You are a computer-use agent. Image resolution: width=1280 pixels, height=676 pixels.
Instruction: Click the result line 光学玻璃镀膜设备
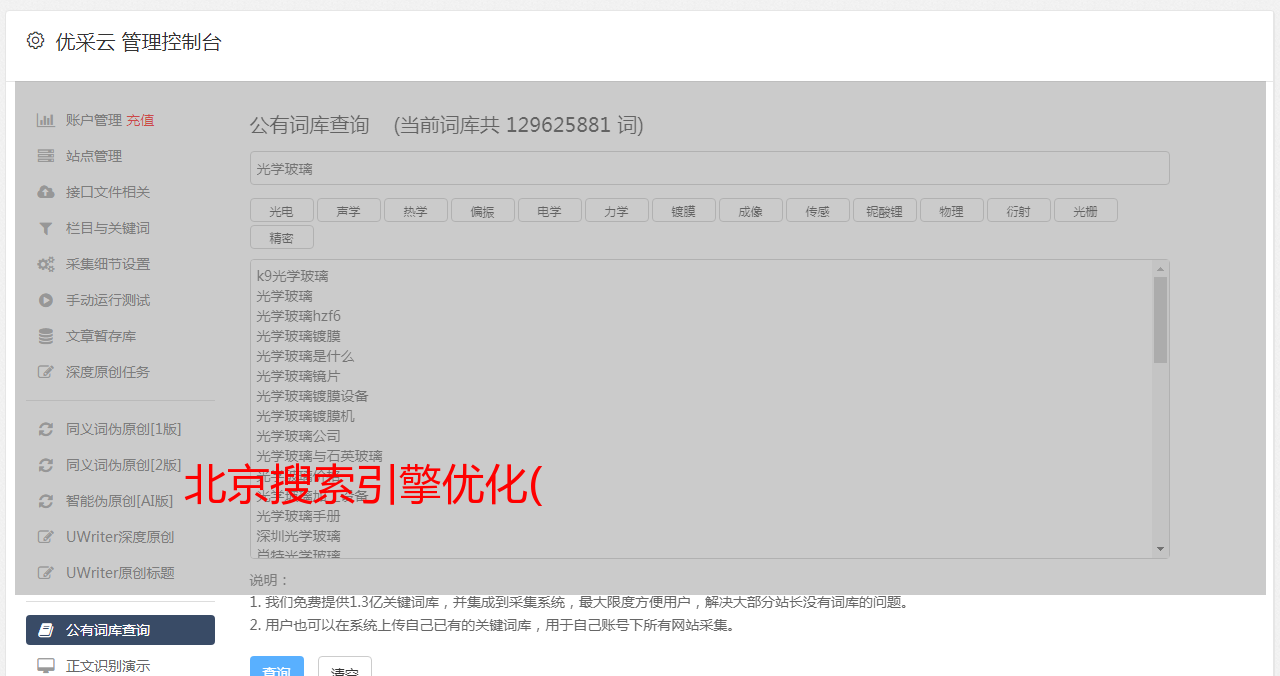312,396
